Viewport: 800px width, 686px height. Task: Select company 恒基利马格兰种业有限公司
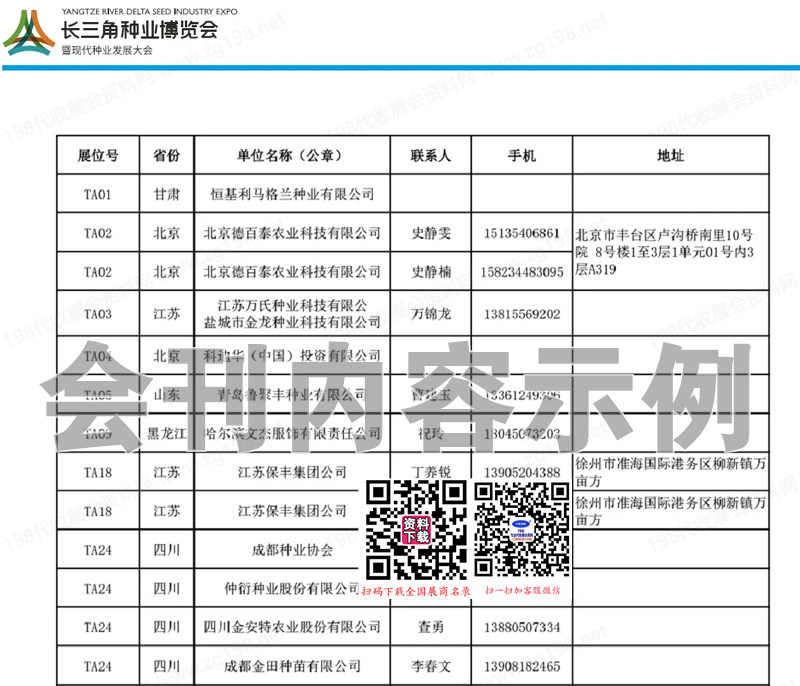pos(292,194)
